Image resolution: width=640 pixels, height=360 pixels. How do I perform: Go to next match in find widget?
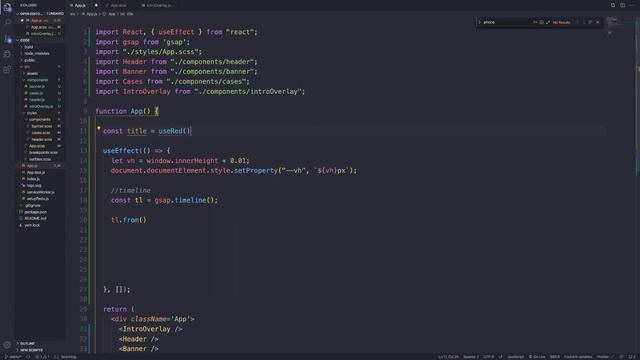coord(584,22)
